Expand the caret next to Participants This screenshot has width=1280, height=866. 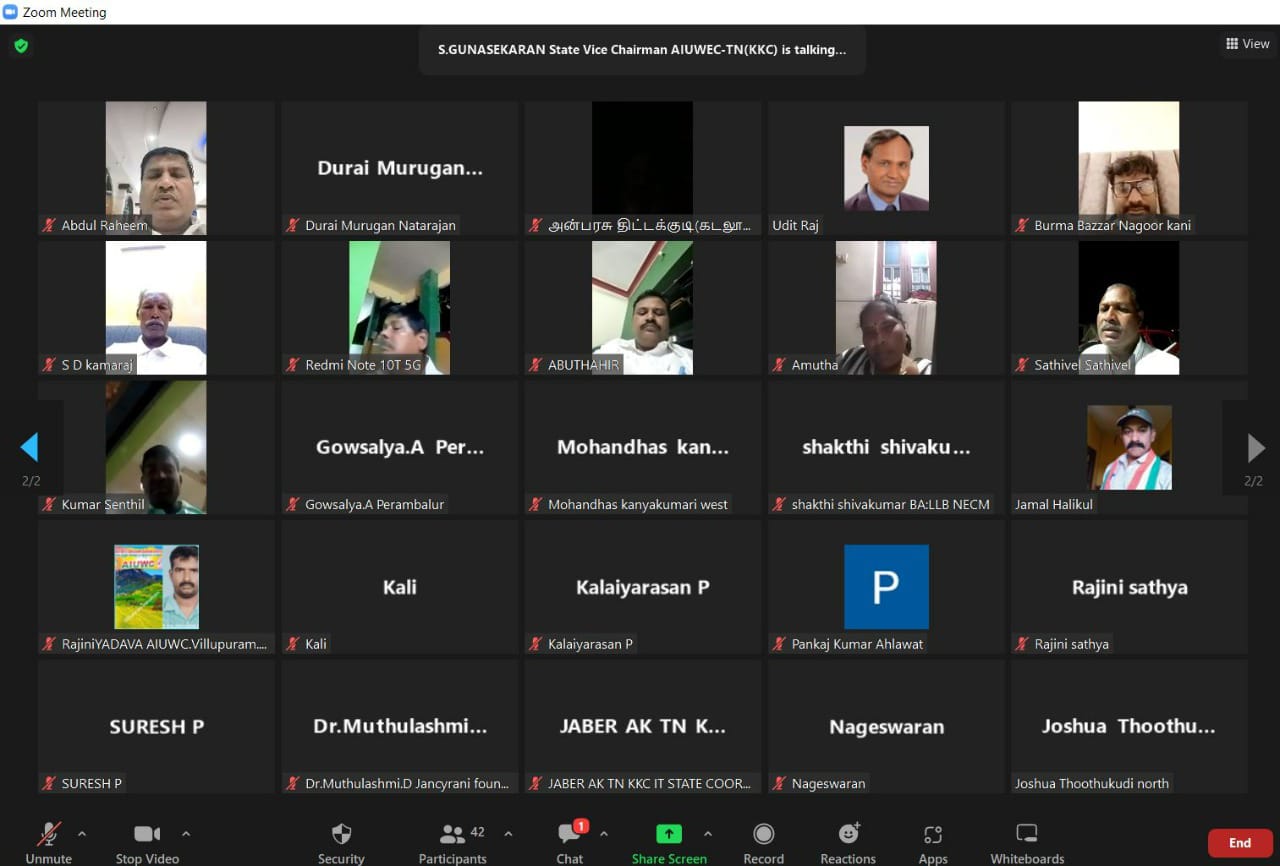(x=508, y=834)
